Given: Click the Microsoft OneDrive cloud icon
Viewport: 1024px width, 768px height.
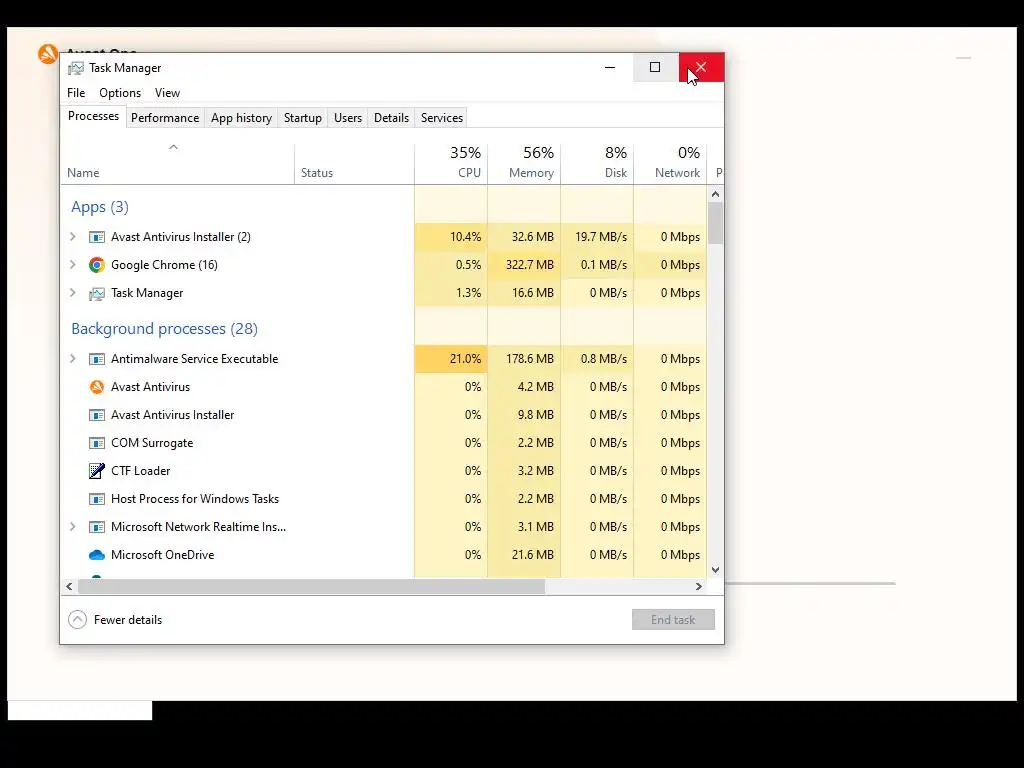Looking at the screenshot, I should (97, 555).
